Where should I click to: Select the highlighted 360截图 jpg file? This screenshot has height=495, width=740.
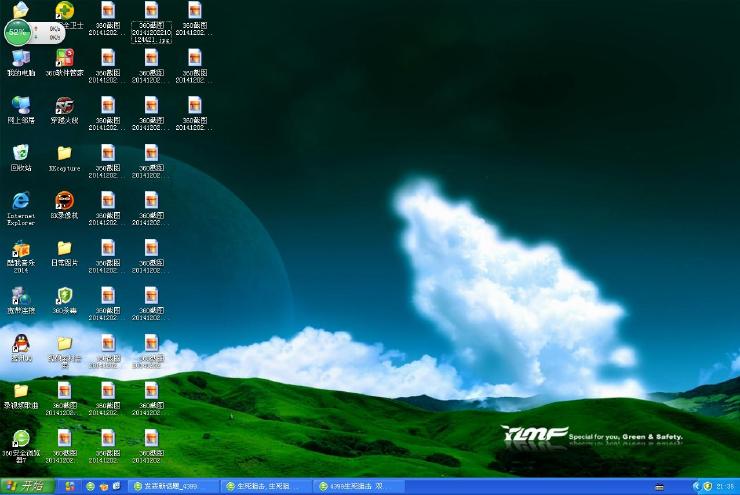click(x=151, y=22)
